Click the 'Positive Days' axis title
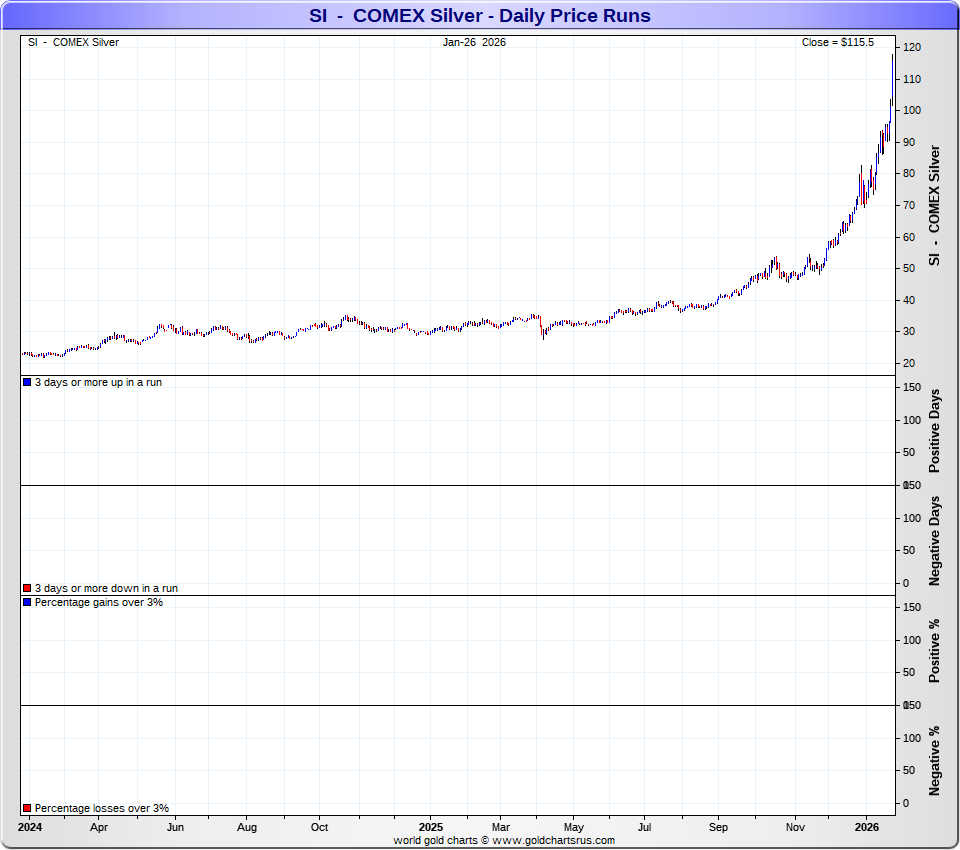 coord(935,431)
